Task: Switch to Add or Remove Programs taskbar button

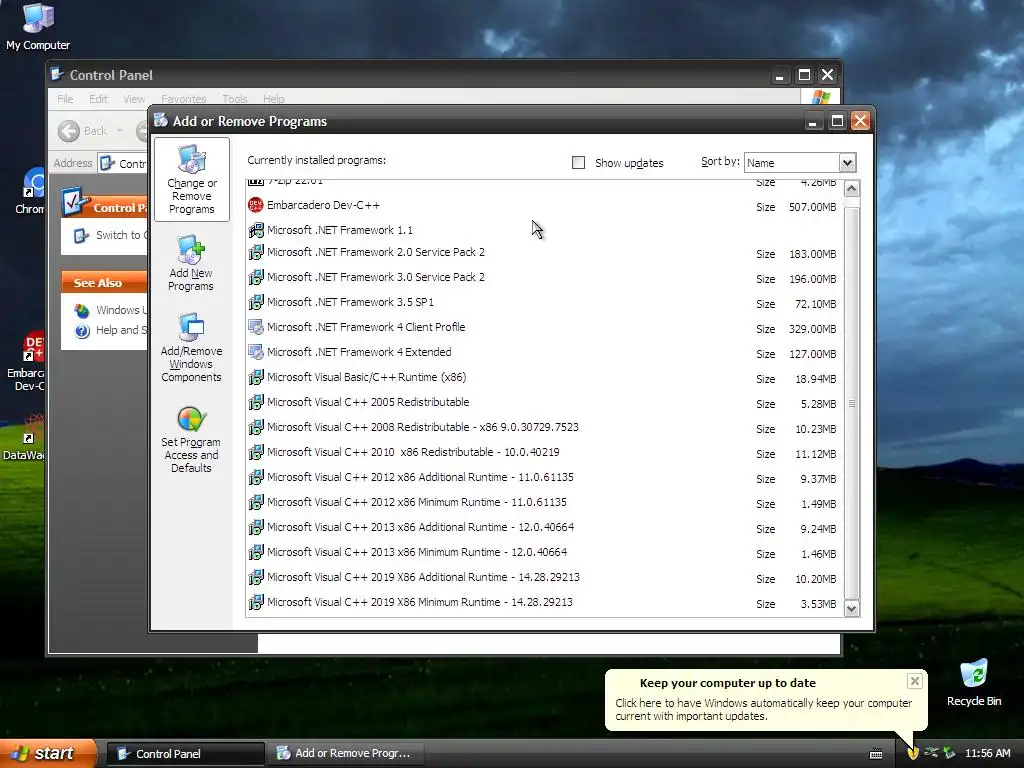Action: (347, 754)
